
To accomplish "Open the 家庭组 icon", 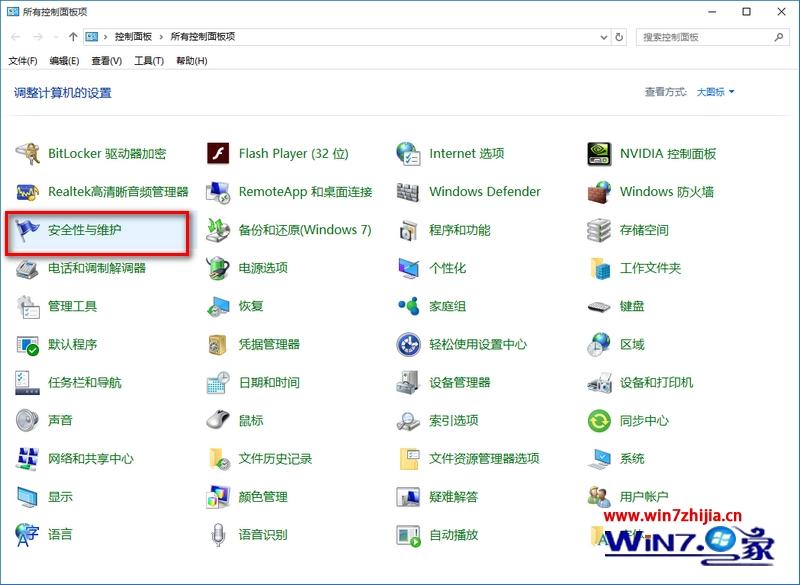I will [409, 306].
